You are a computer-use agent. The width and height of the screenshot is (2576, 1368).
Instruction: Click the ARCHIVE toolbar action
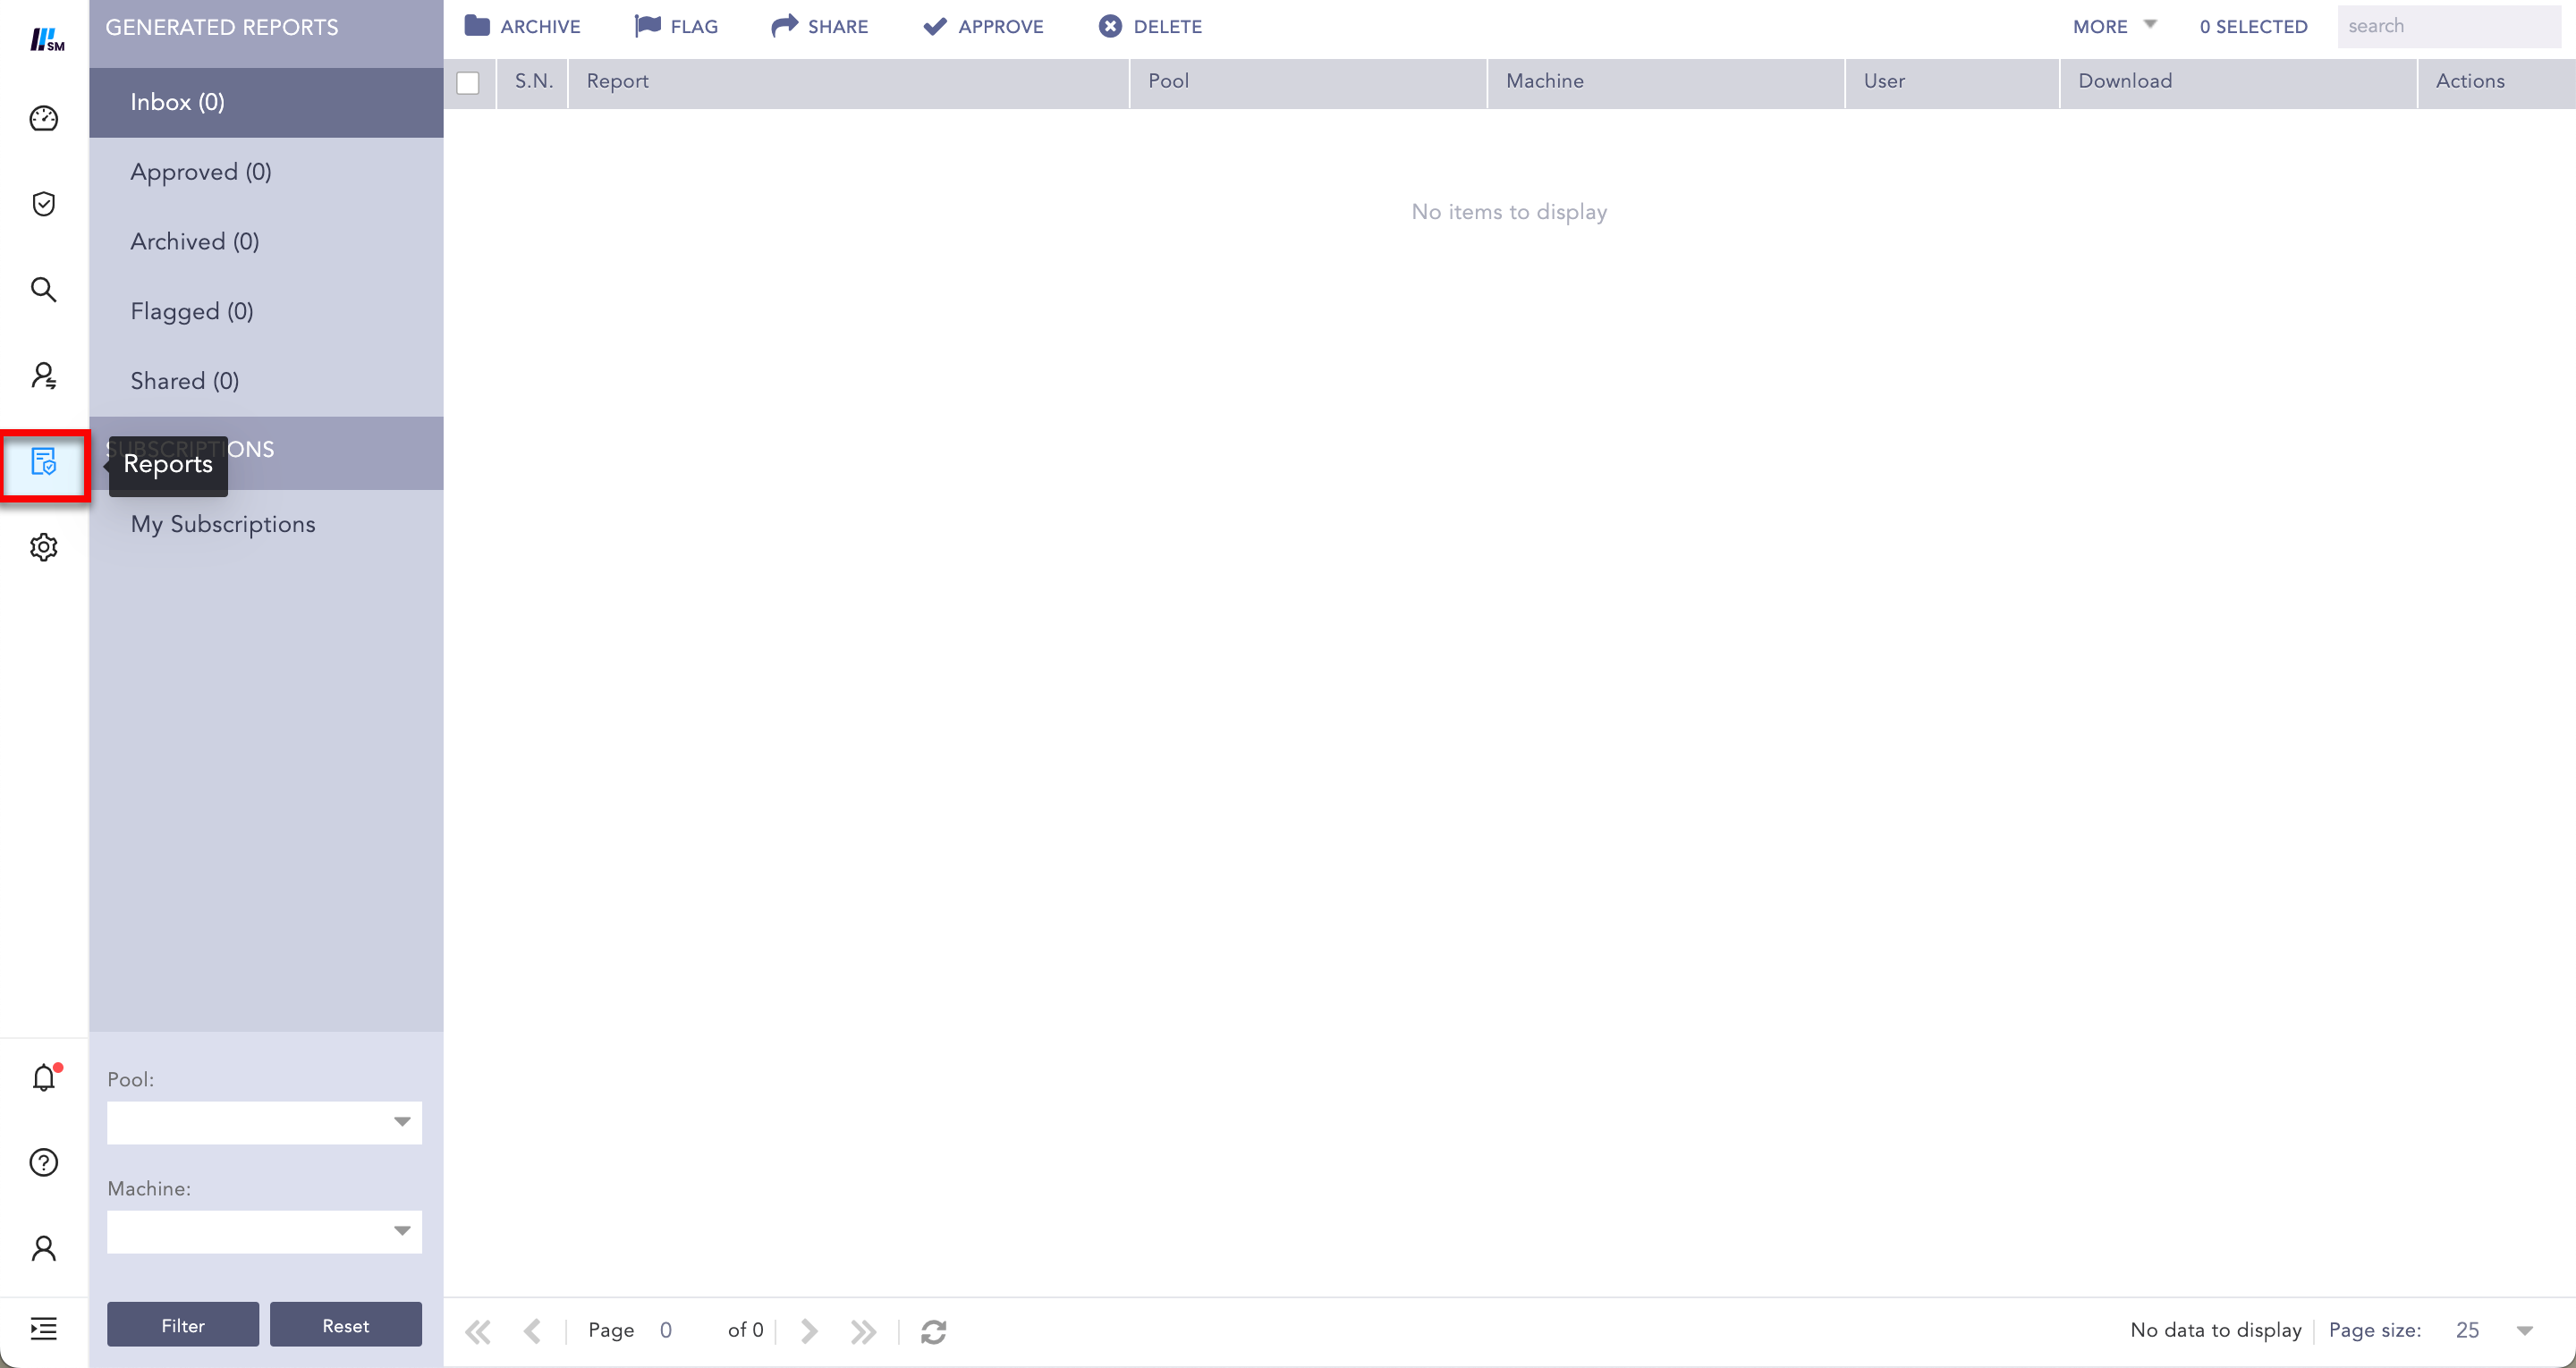(522, 27)
